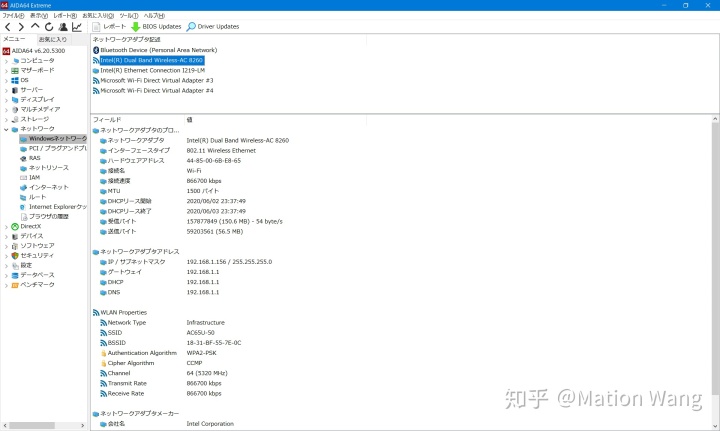Open the レポート(R) menu
Image resolution: width=720 pixels, height=431 pixels.
pyautogui.click(x=65, y=16)
